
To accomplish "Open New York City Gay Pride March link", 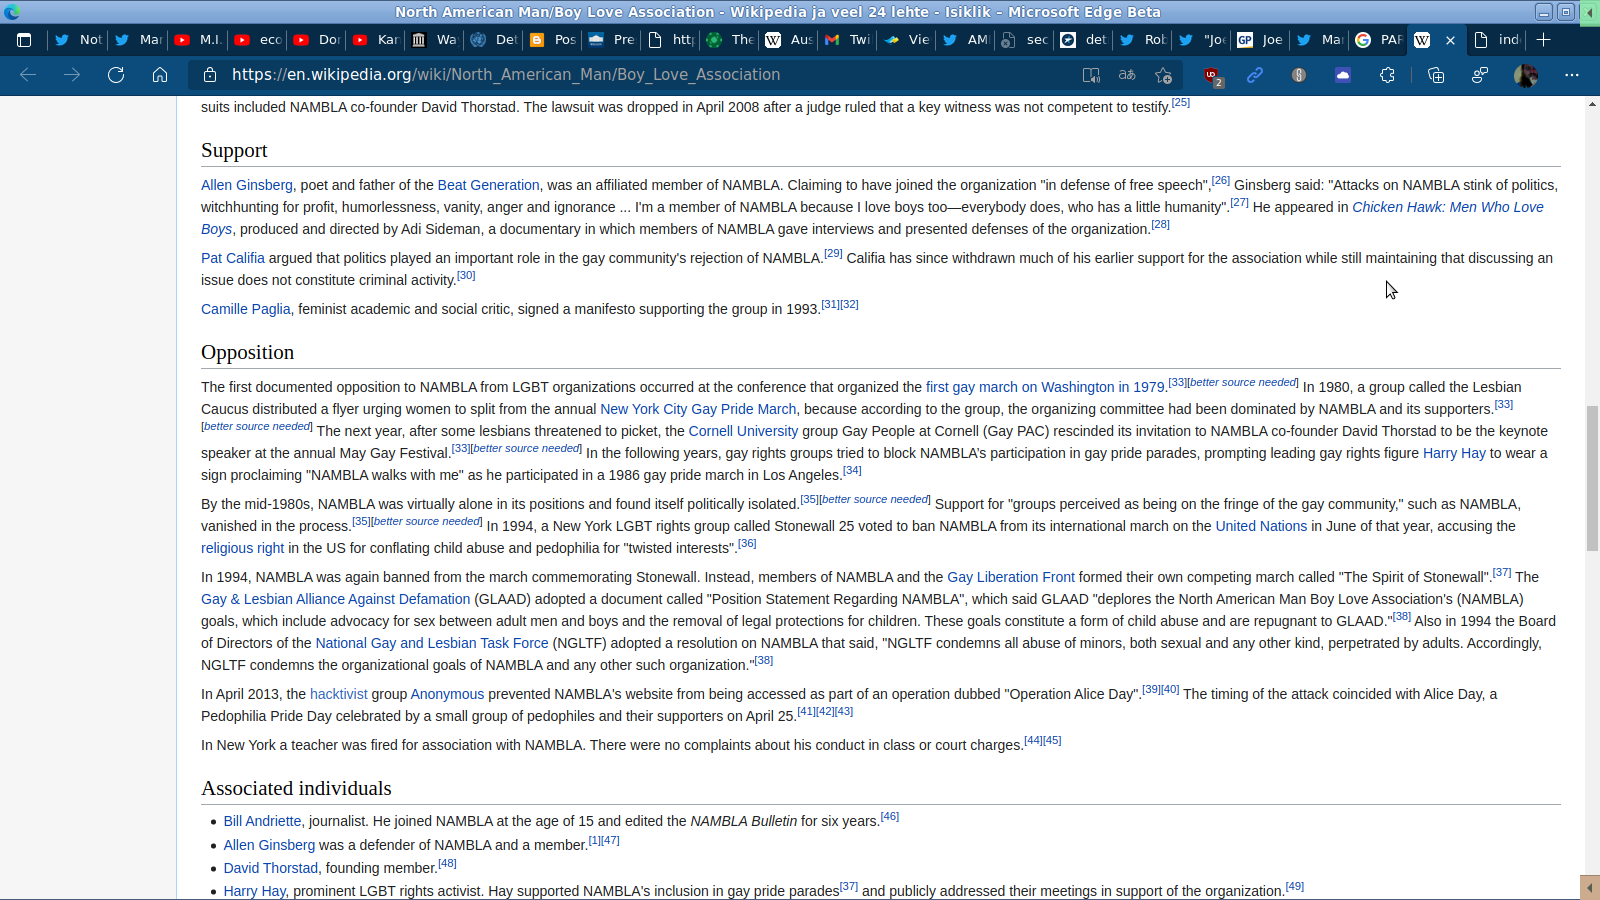I will click(698, 409).
